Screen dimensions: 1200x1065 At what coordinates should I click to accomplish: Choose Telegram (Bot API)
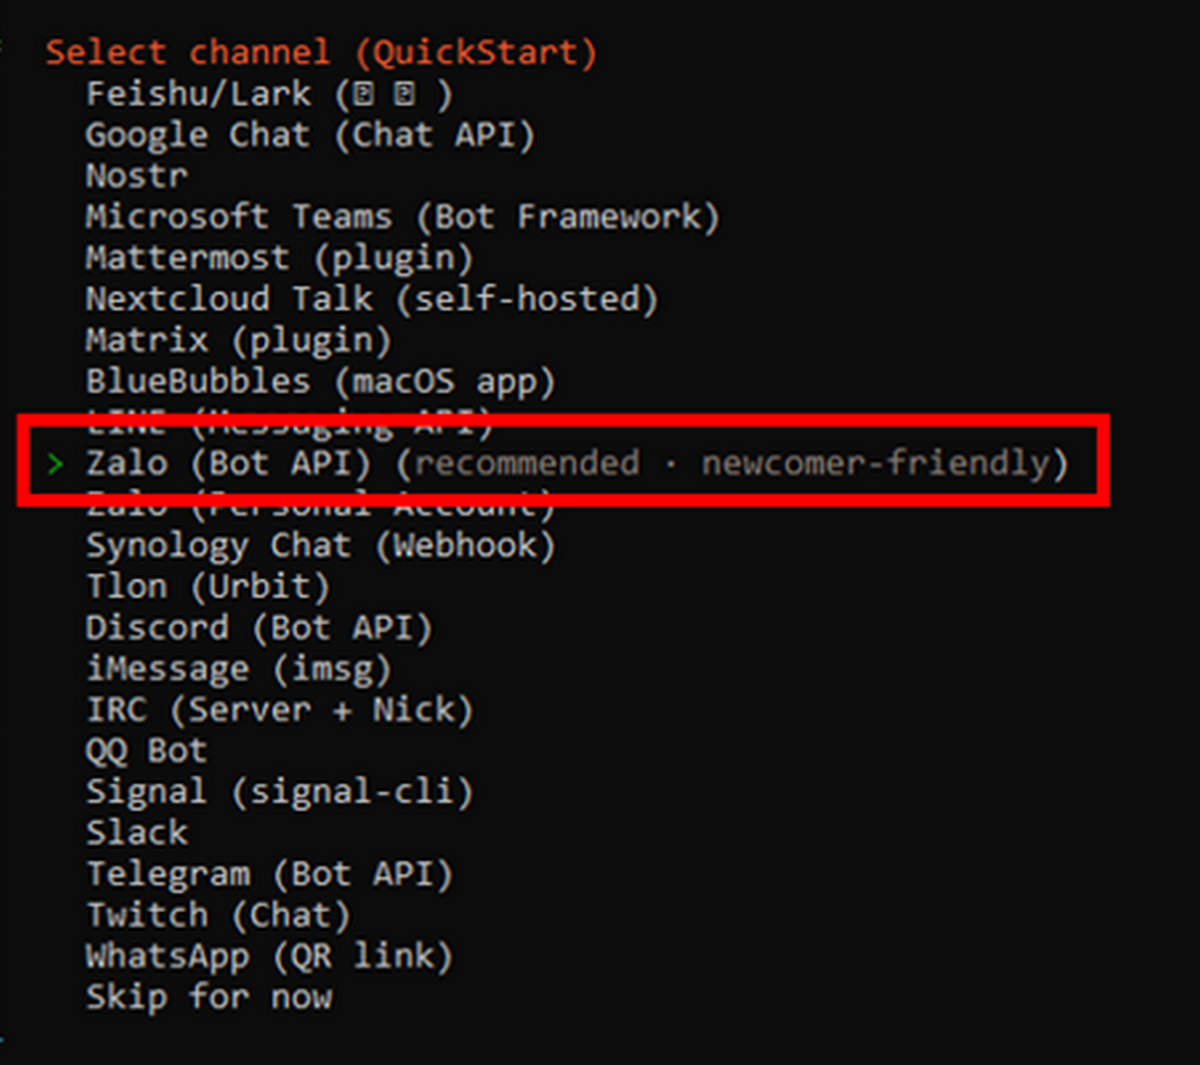point(268,874)
